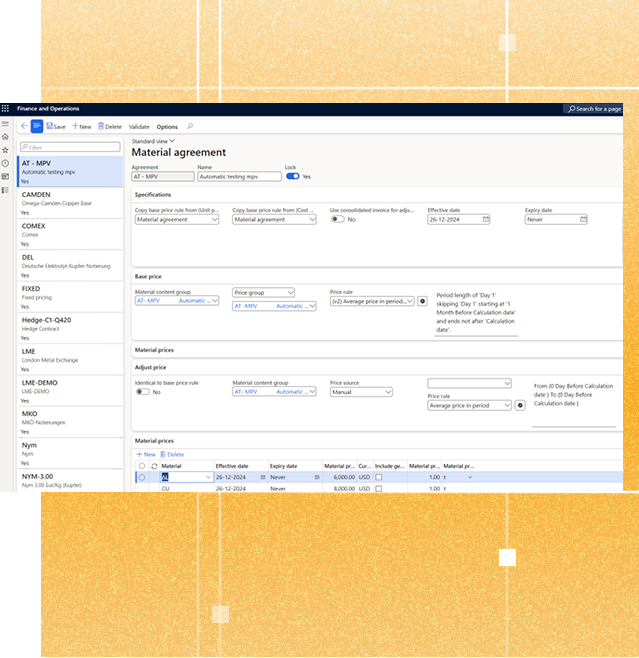Open the Options menu tab
The image size is (639, 658).
tap(167, 127)
